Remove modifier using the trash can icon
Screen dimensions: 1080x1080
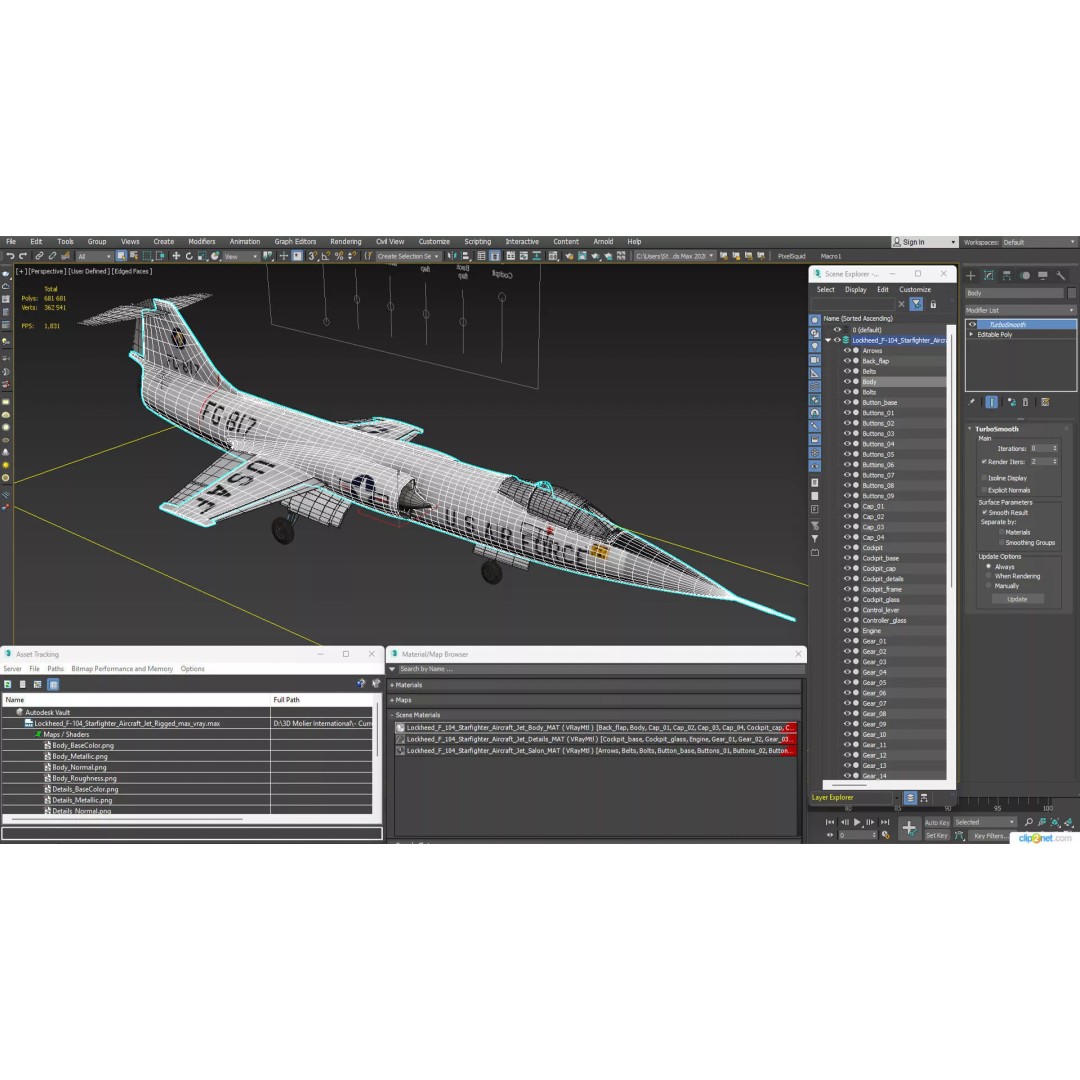click(x=1025, y=402)
